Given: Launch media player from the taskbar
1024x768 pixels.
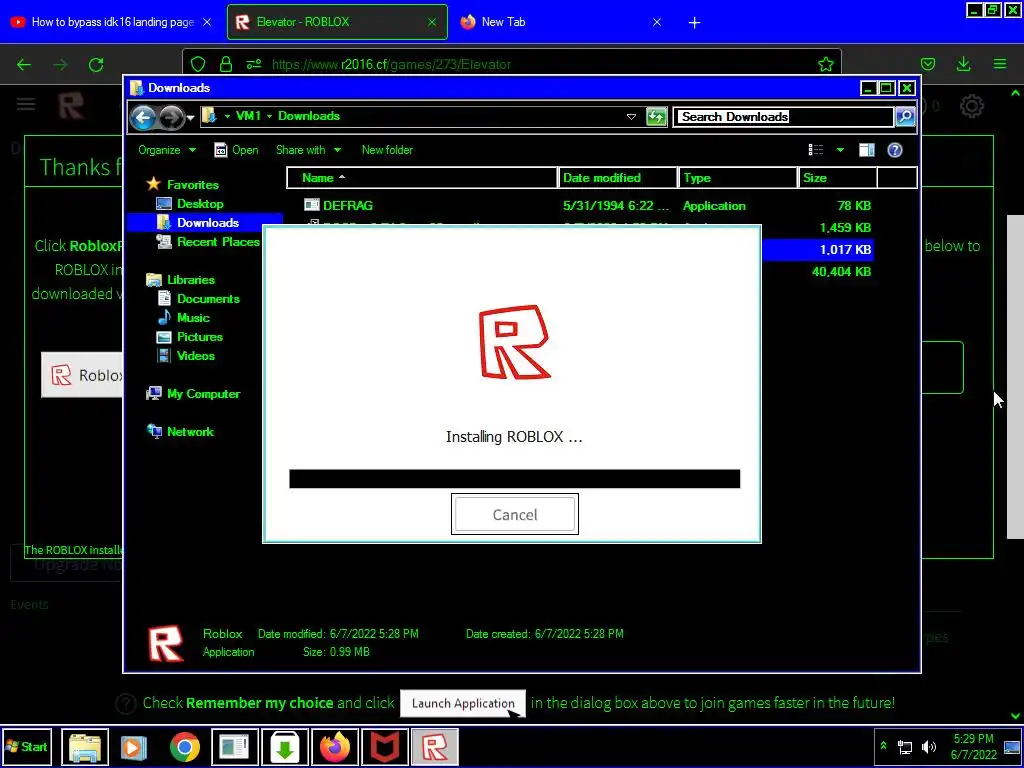Looking at the screenshot, I should tap(135, 747).
